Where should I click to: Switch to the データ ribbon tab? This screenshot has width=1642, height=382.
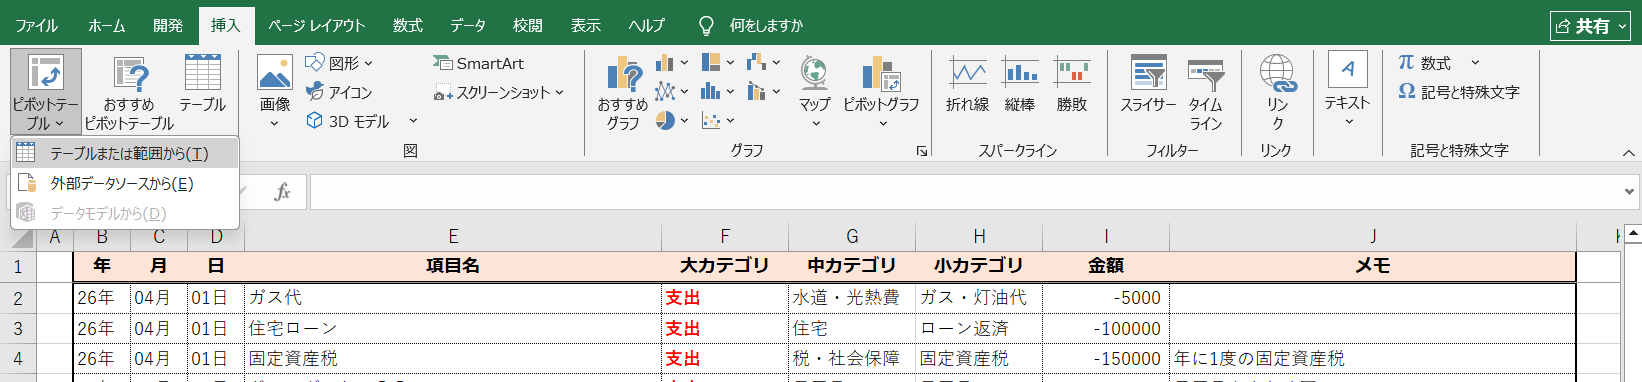click(467, 25)
